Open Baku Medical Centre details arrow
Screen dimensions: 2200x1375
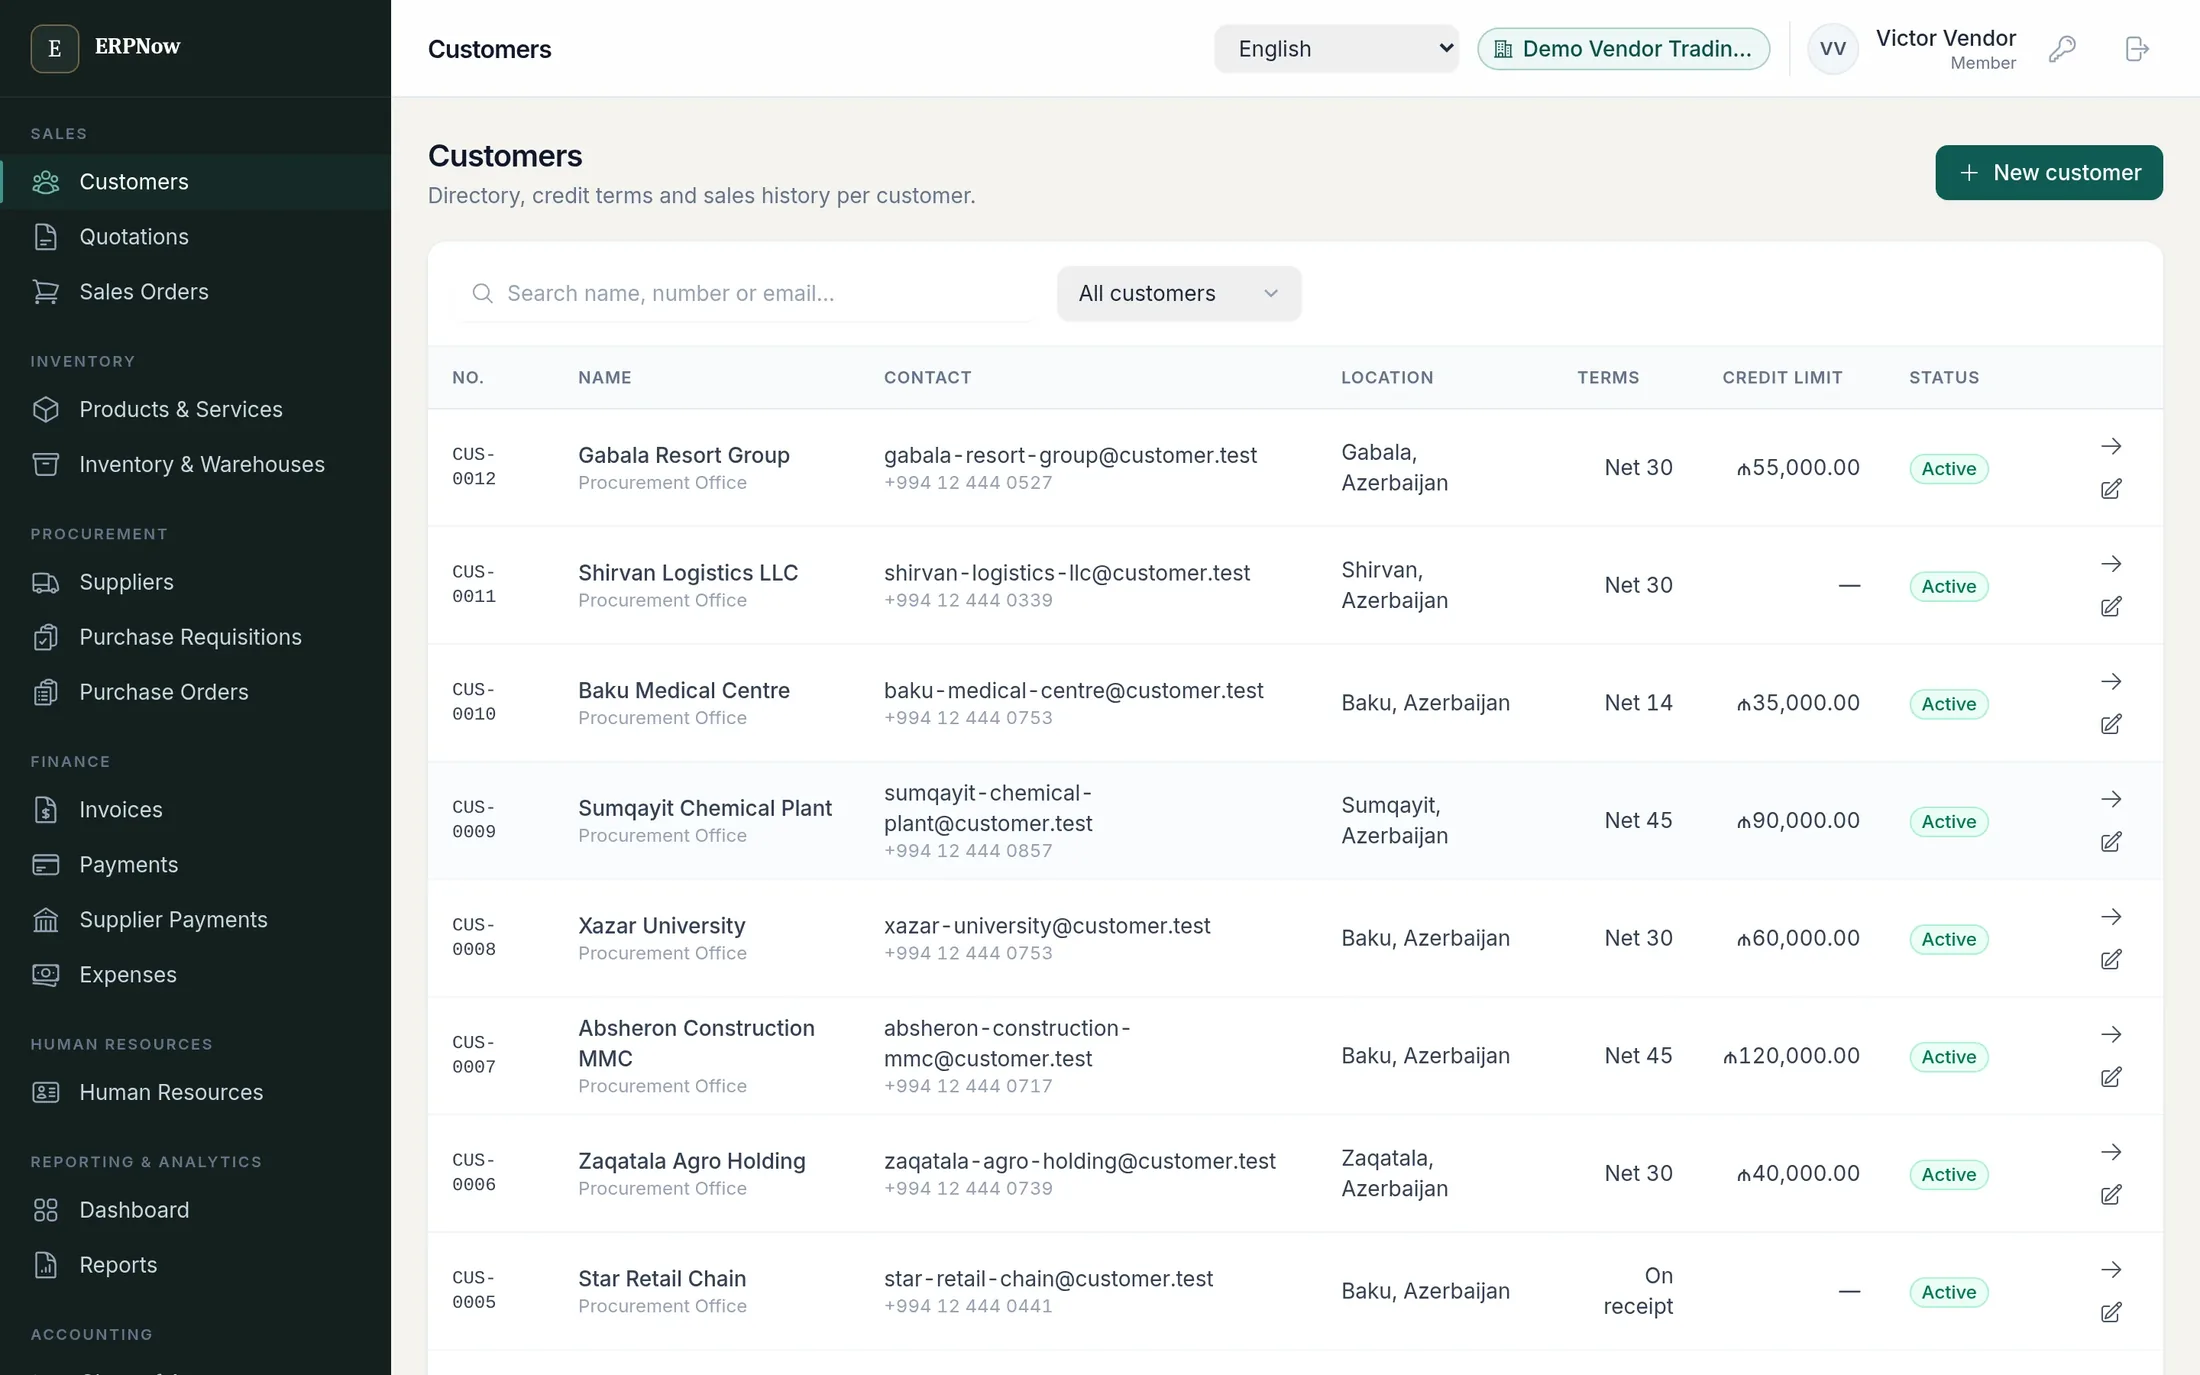click(2111, 681)
